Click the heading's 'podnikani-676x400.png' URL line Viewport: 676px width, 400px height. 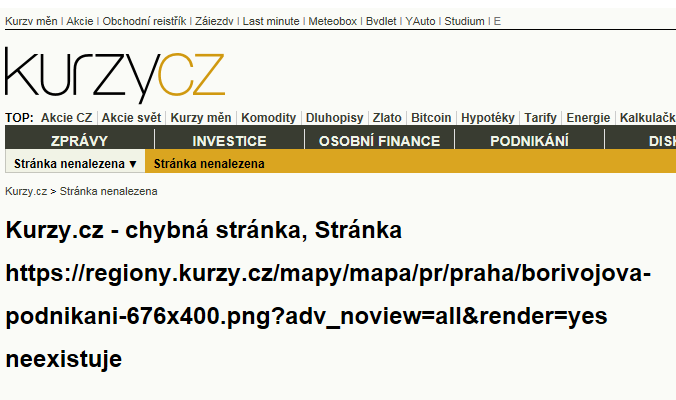(306, 316)
